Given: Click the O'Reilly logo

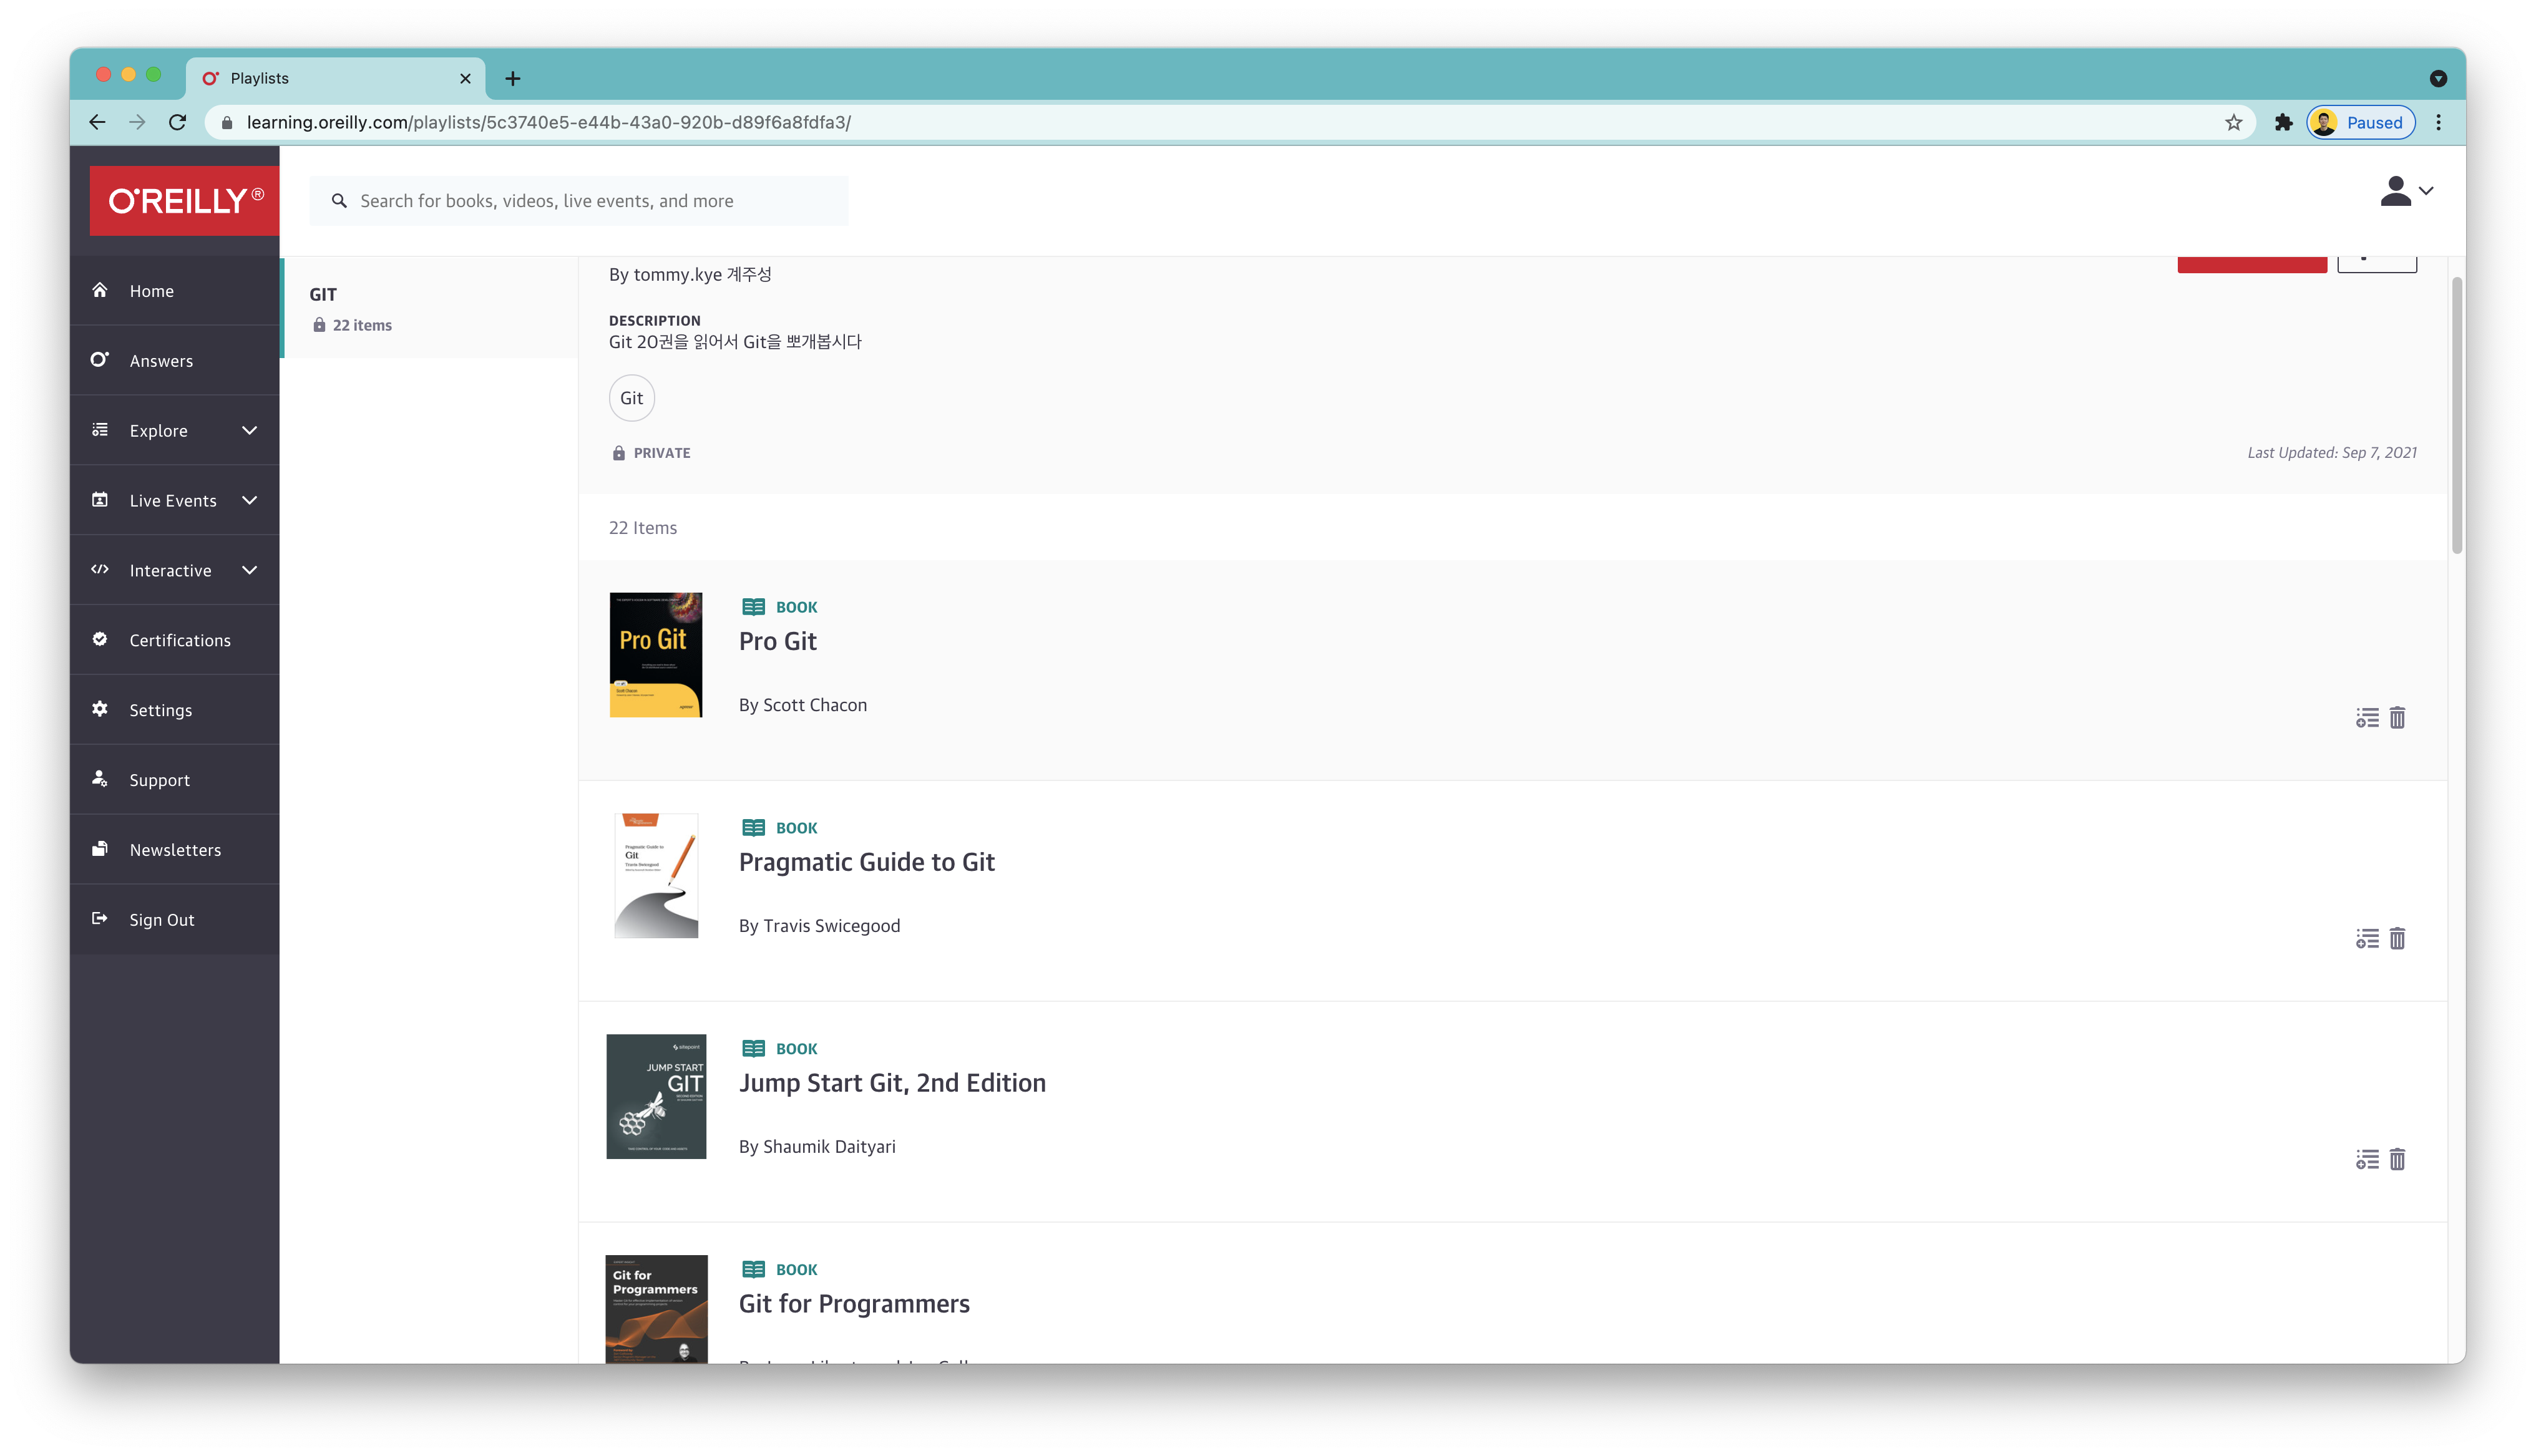Looking at the screenshot, I should tap(185, 200).
